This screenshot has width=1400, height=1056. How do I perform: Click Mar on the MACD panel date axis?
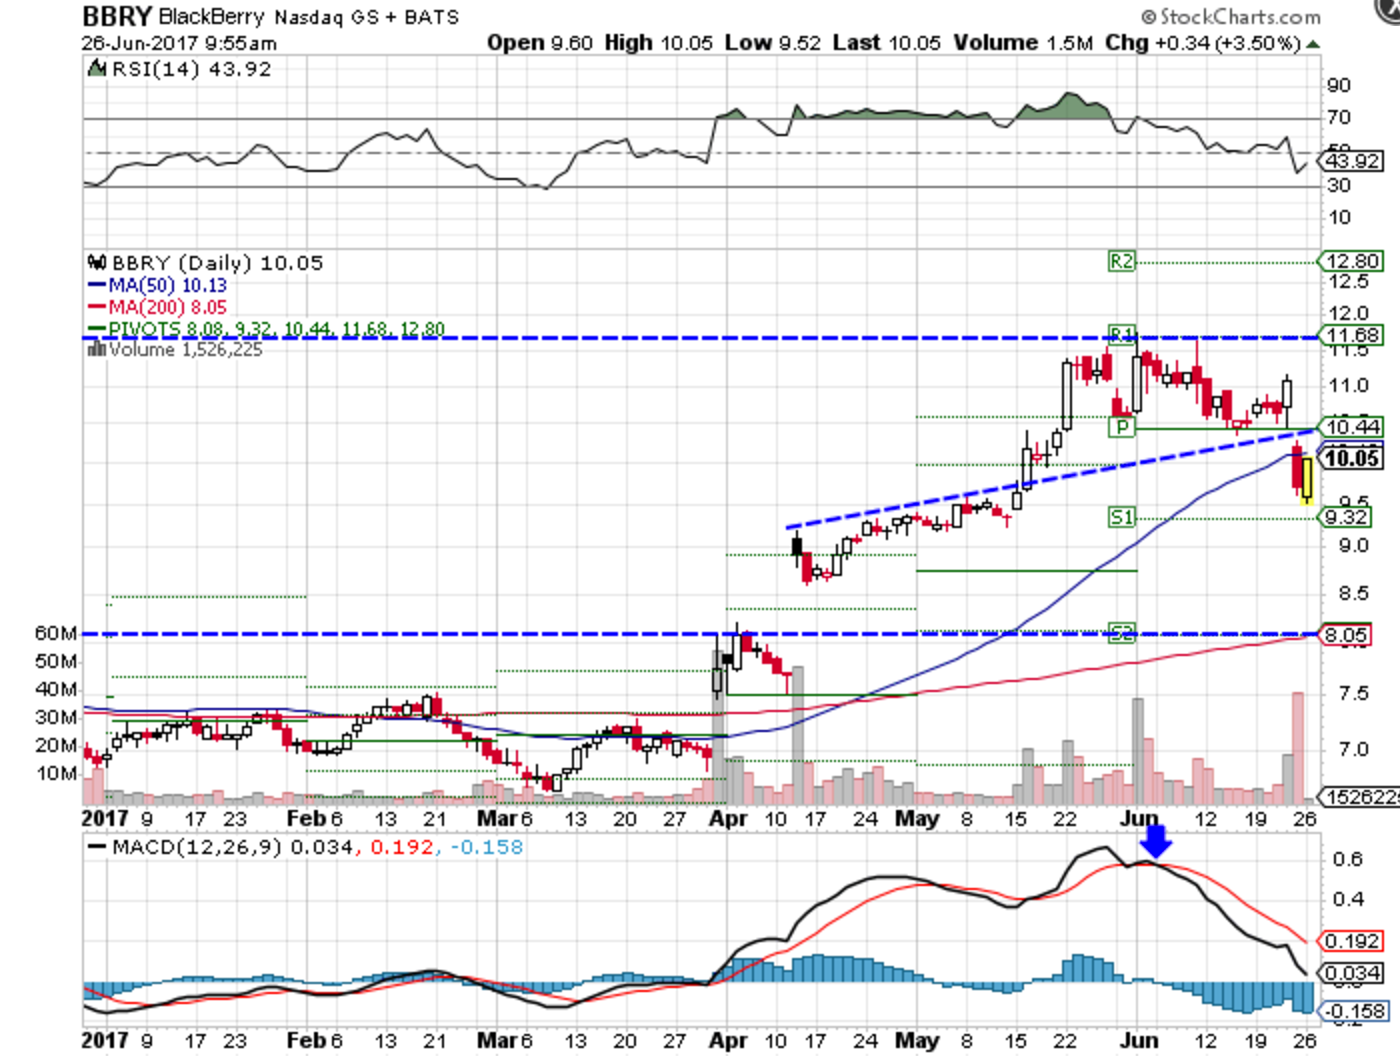point(497,1040)
